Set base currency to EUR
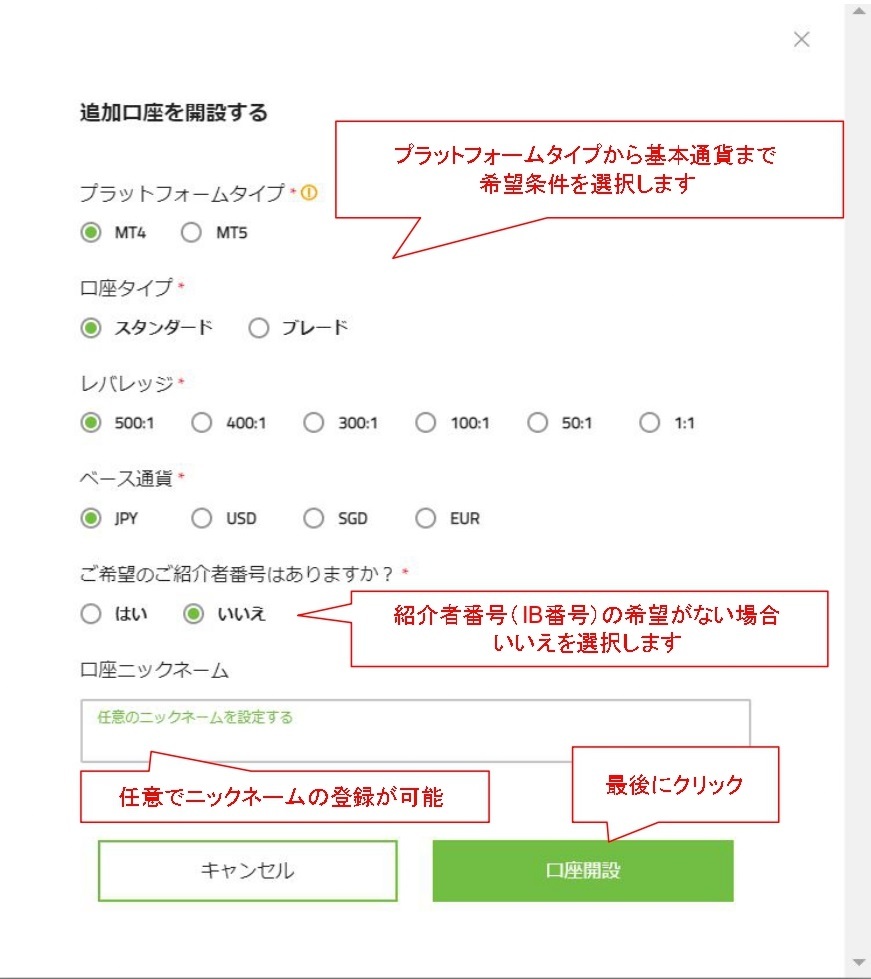This screenshot has height=979, width=871. 426,518
